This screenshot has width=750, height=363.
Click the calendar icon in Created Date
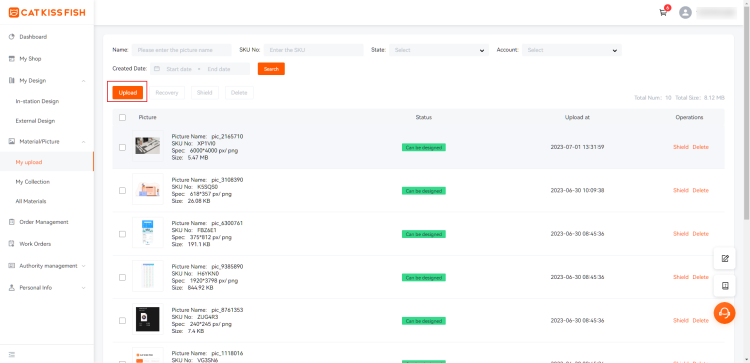tap(157, 69)
